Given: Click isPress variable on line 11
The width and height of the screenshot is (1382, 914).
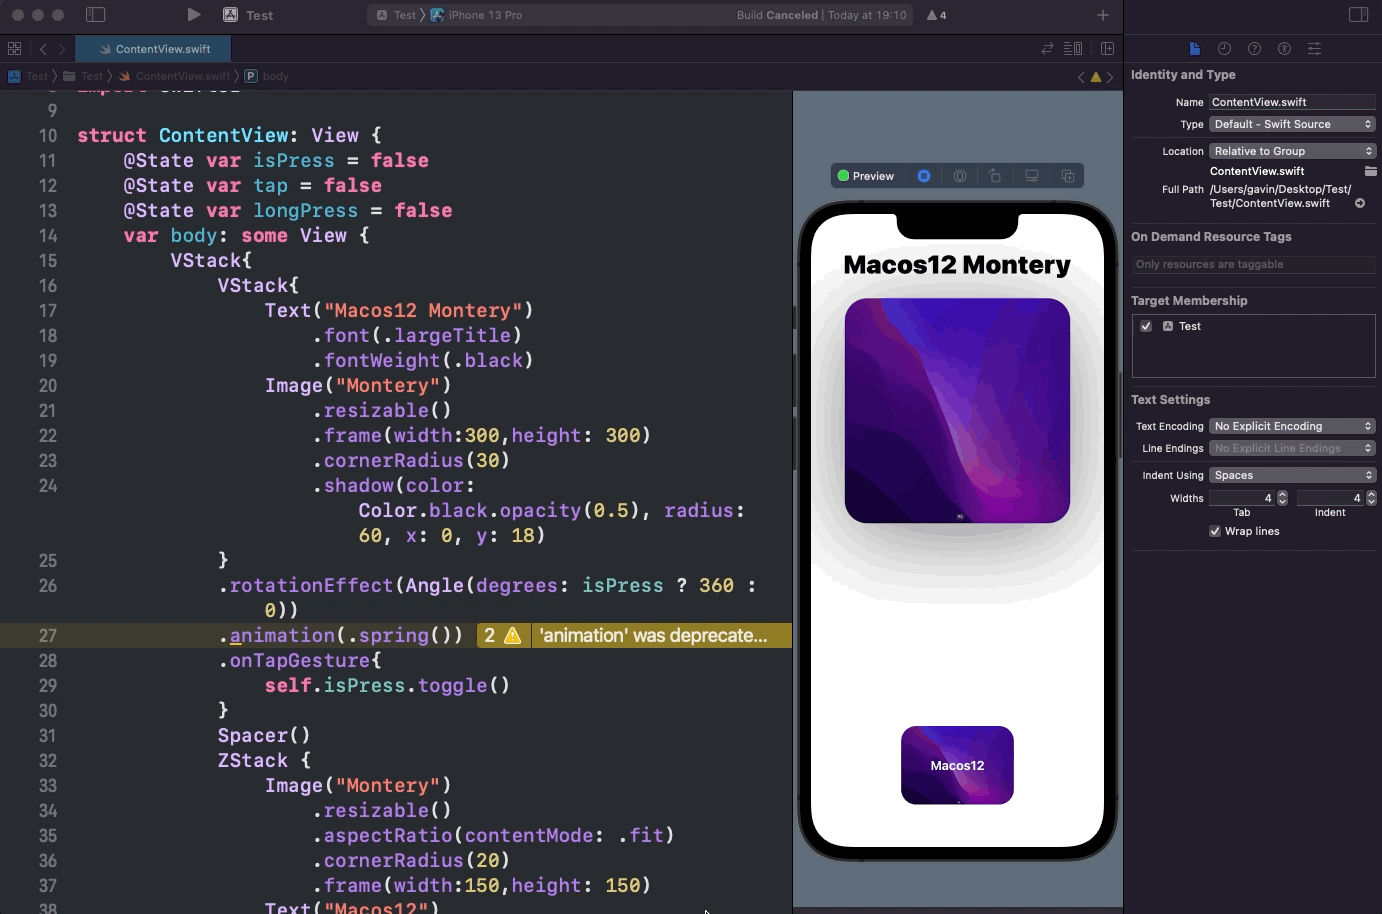Looking at the screenshot, I should pyautogui.click(x=294, y=161).
